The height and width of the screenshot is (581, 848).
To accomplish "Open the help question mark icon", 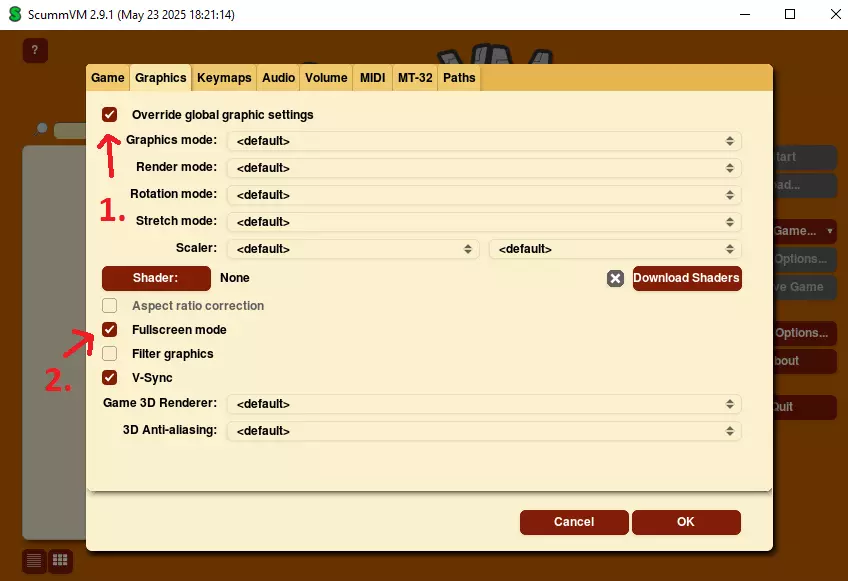I will (35, 50).
